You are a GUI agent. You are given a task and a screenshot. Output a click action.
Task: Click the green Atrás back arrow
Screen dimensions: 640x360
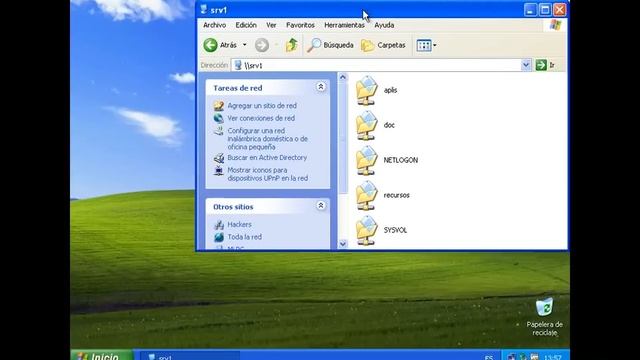(x=211, y=45)
